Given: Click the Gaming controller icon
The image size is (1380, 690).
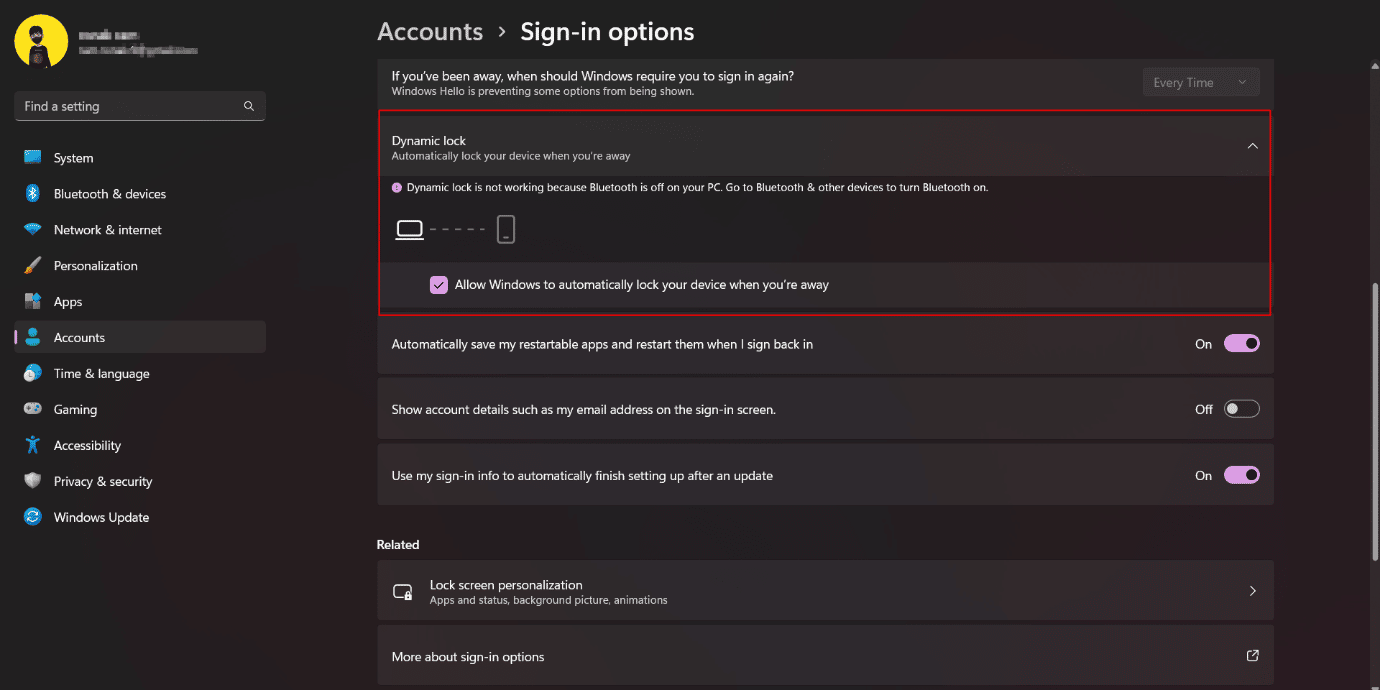Looking at the screenshot, I should click(x=33, y=410).
